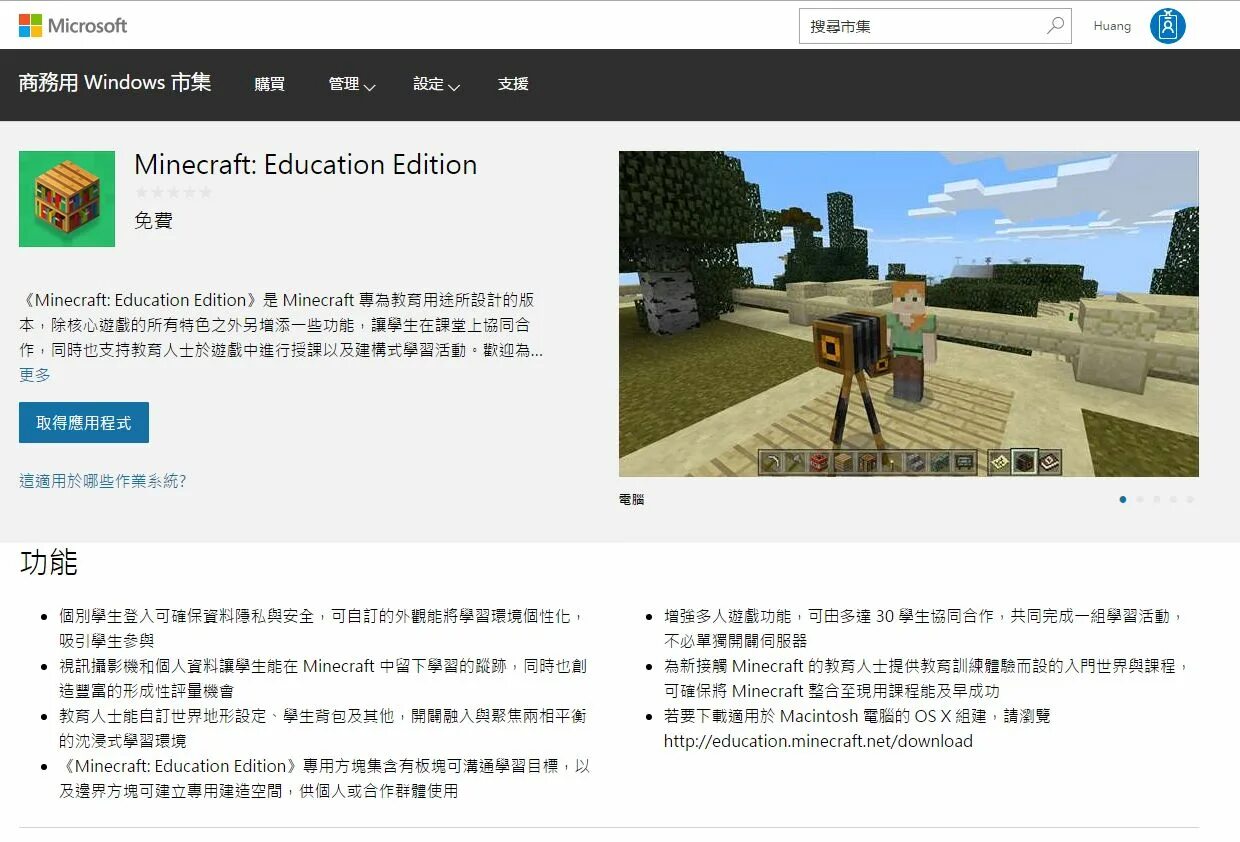The image size is (1240, 842).
Task: Open the Huang account name
Action: pos(1112,26)
